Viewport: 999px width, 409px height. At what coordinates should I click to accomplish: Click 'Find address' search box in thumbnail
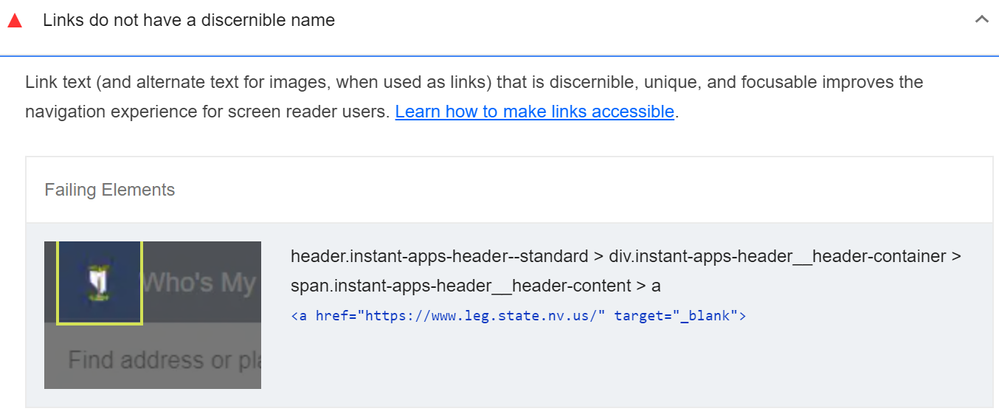[x=160, y=358]
